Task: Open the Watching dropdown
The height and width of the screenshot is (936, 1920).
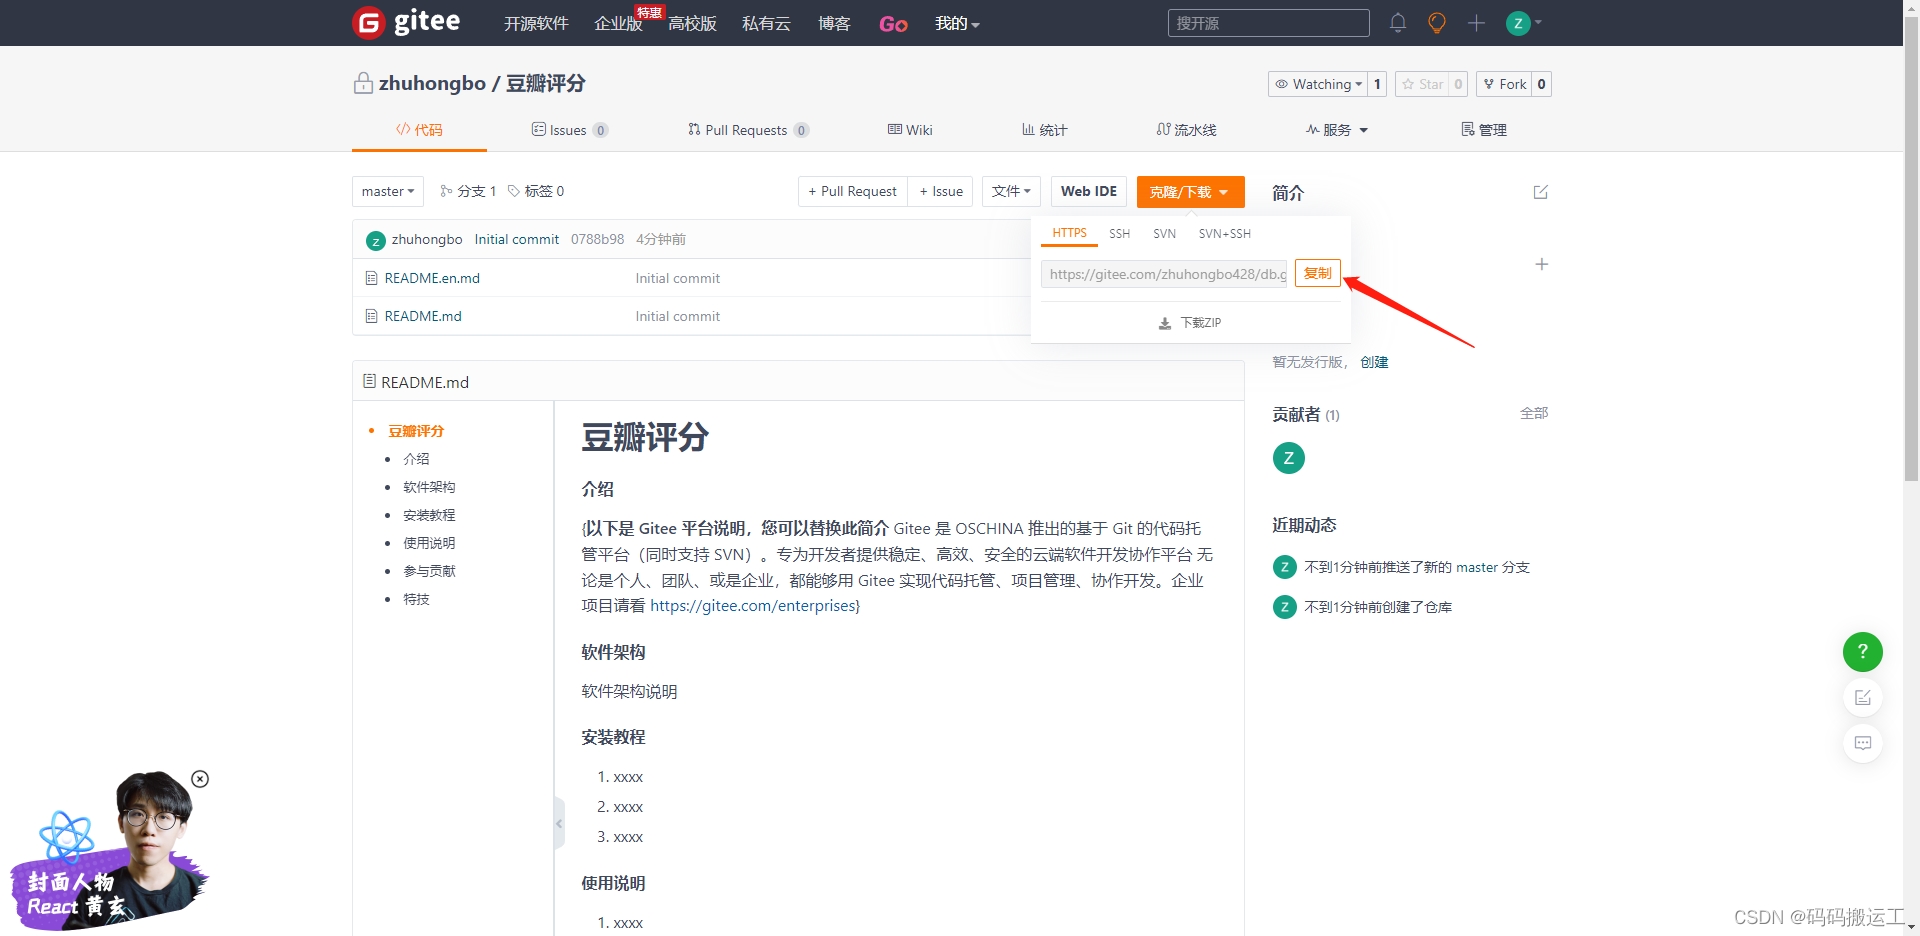Action: [1317, 84]
